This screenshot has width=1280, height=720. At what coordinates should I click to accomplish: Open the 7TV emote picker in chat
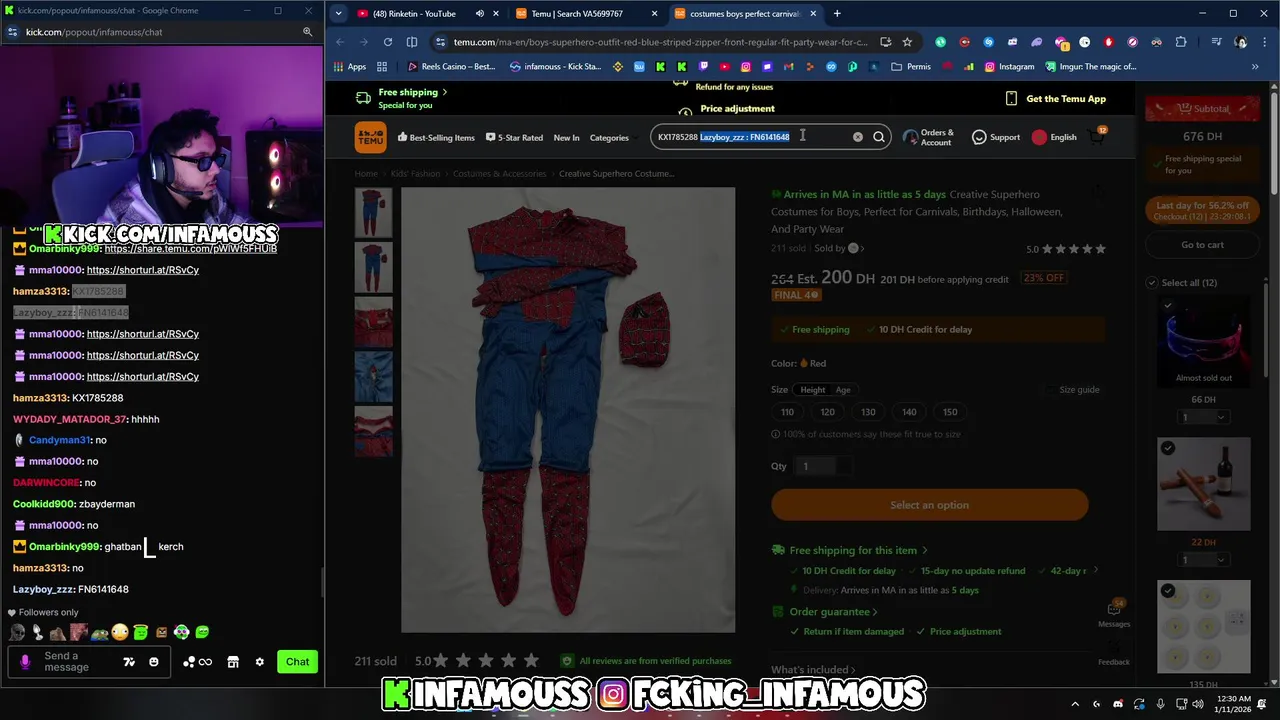click(129, 662)
